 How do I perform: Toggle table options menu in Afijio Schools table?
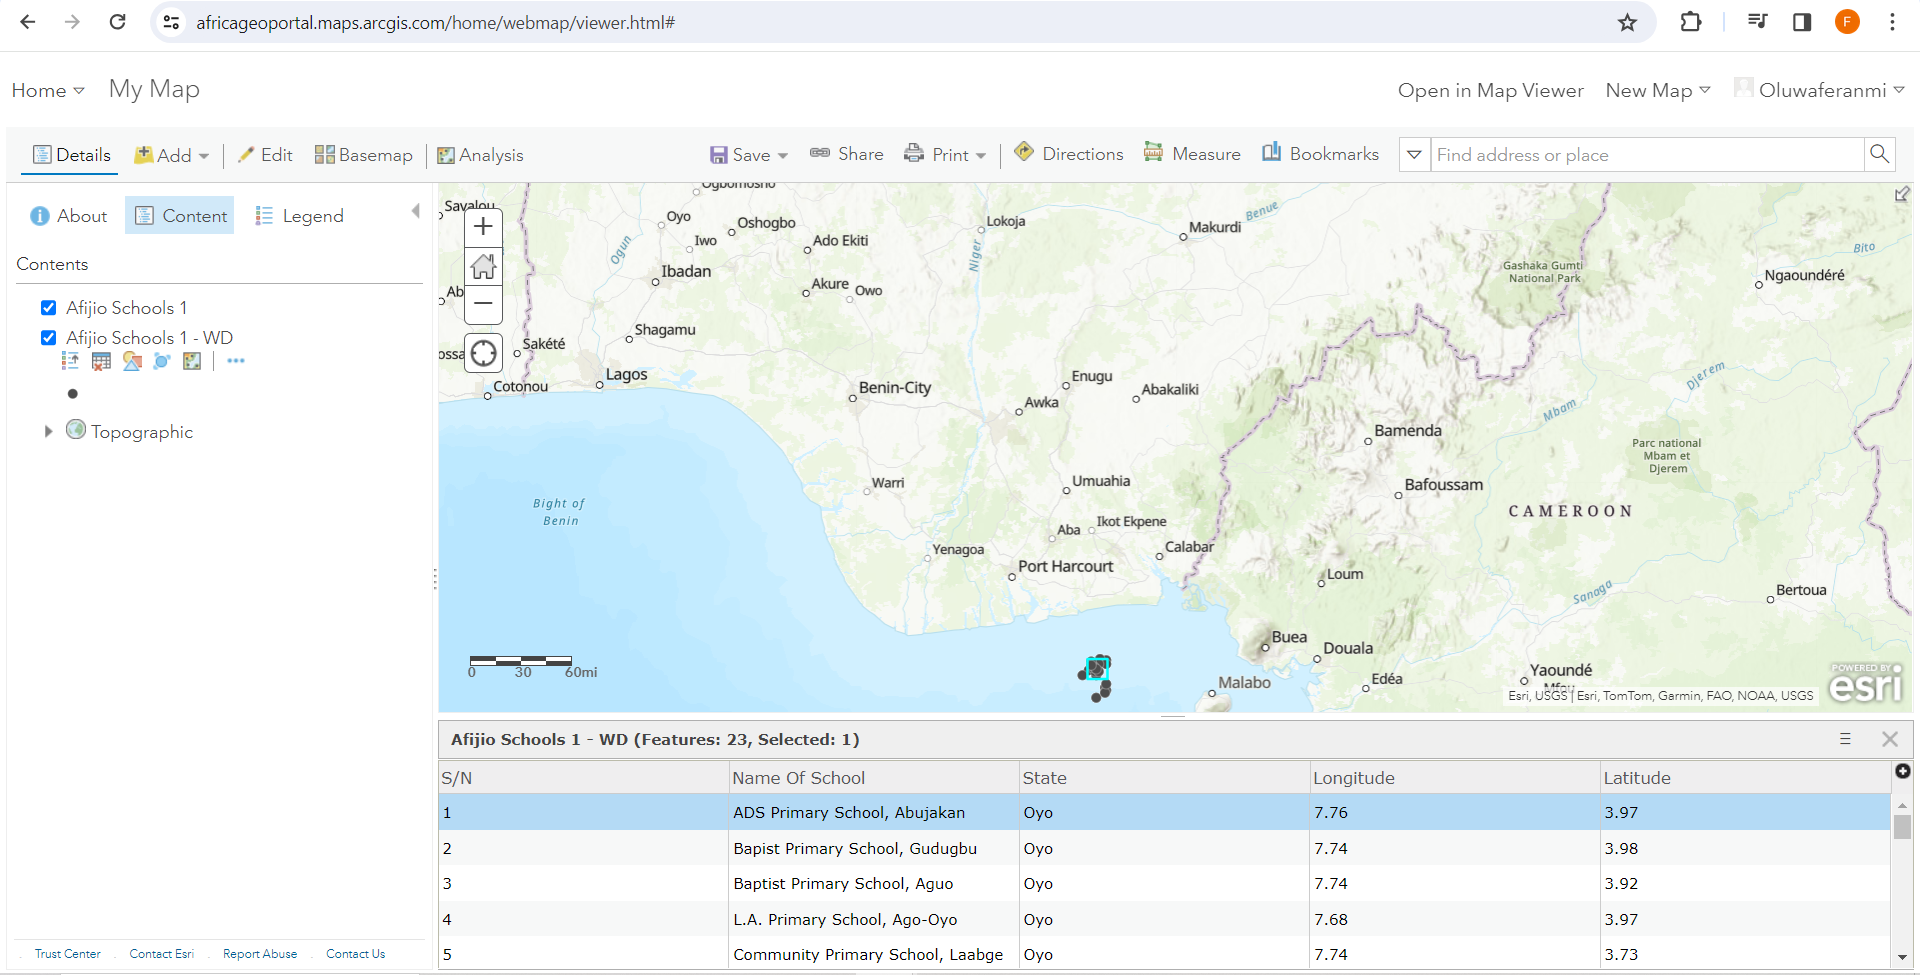(1845, 739)
